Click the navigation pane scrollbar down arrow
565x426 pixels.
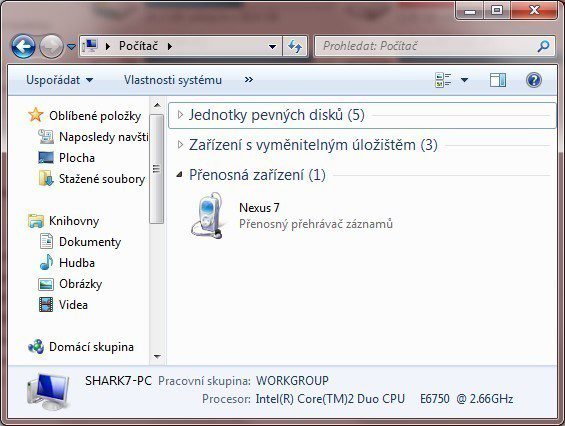click(x=157, y=356)
